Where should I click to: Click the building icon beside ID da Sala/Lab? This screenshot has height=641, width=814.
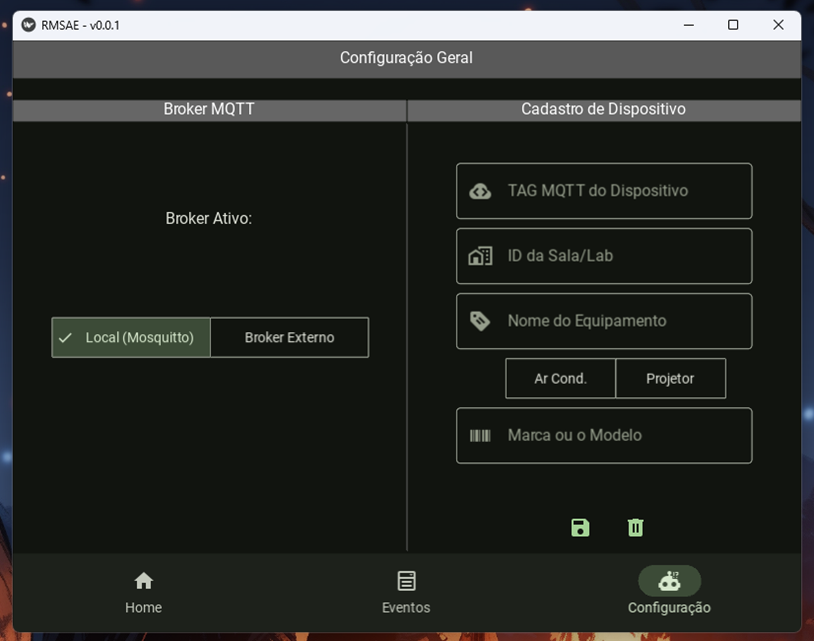(480, 256)
